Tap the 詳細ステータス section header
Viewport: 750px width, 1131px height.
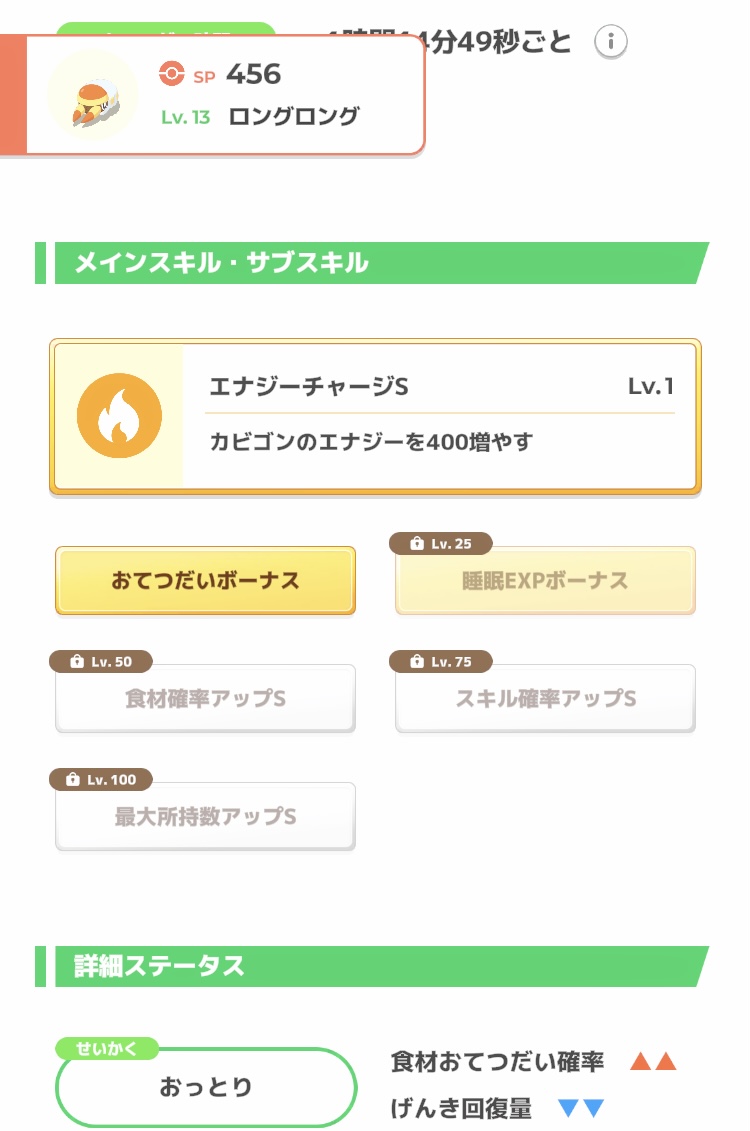372,967
